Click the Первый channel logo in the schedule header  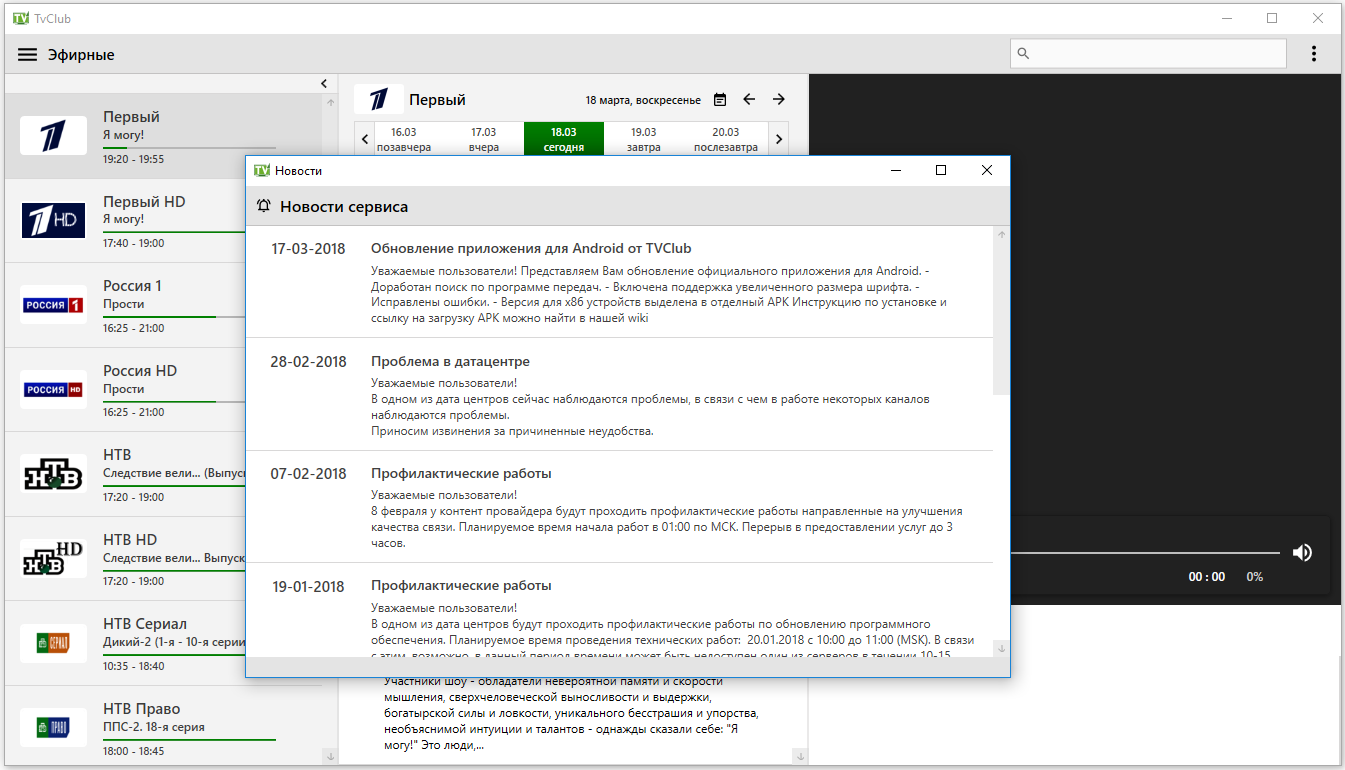[379, 99]
